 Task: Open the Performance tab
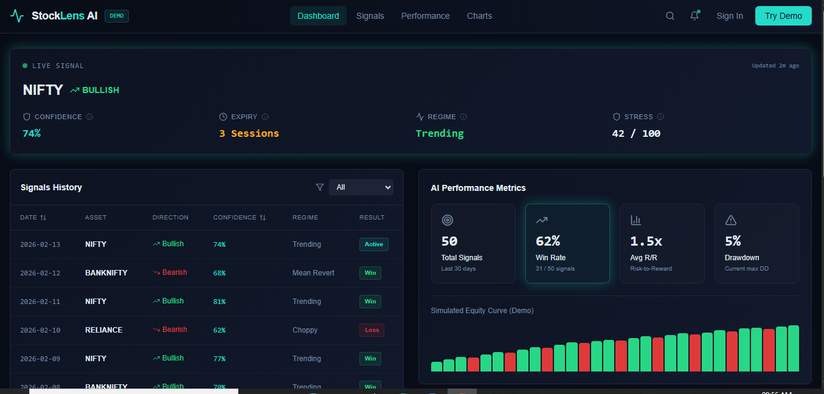pyautogui.click(x=425, y=16)
